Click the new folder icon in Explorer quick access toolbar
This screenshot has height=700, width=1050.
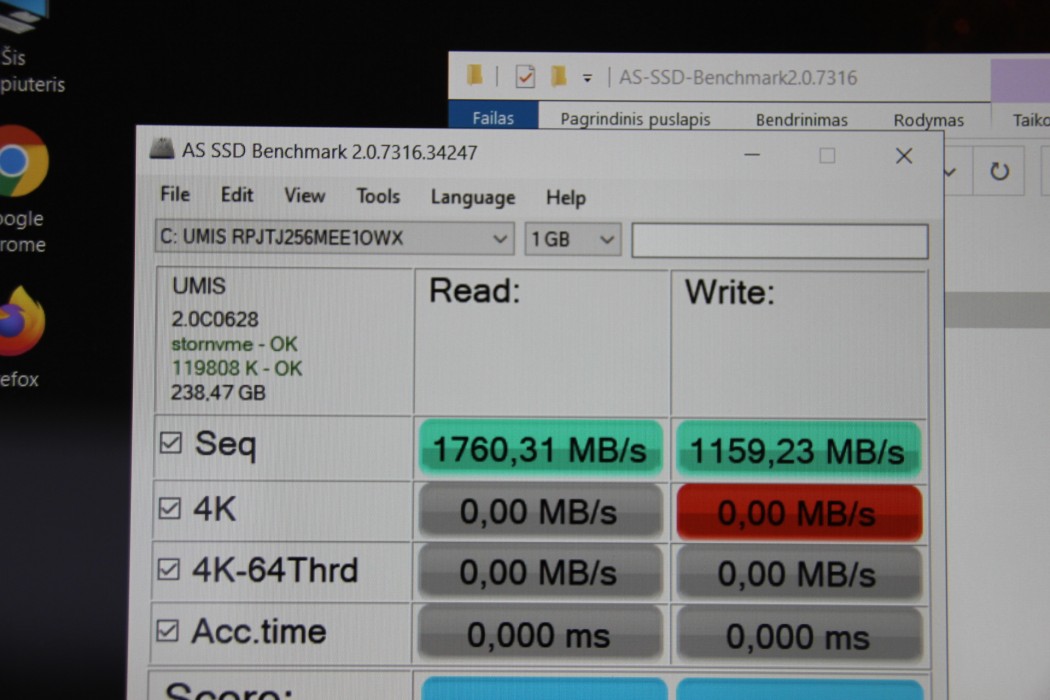tap(558, 76)
